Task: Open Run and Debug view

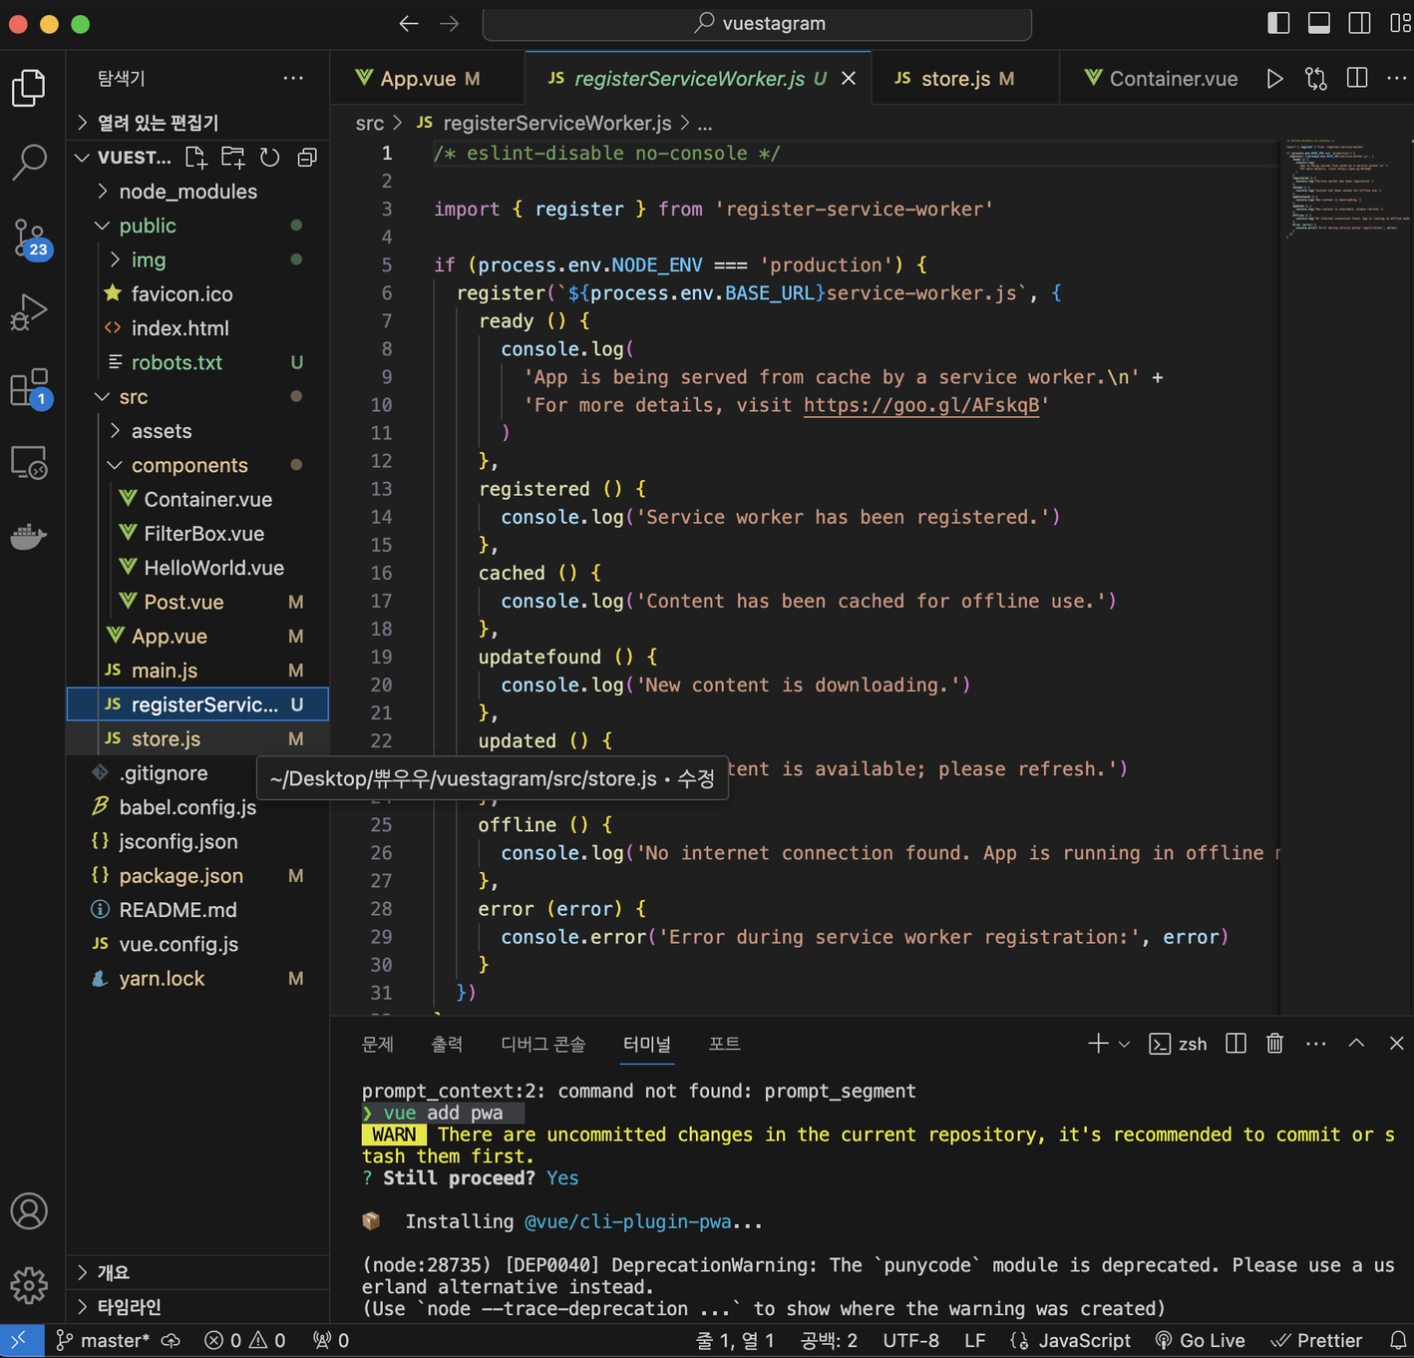Action: 29,312
